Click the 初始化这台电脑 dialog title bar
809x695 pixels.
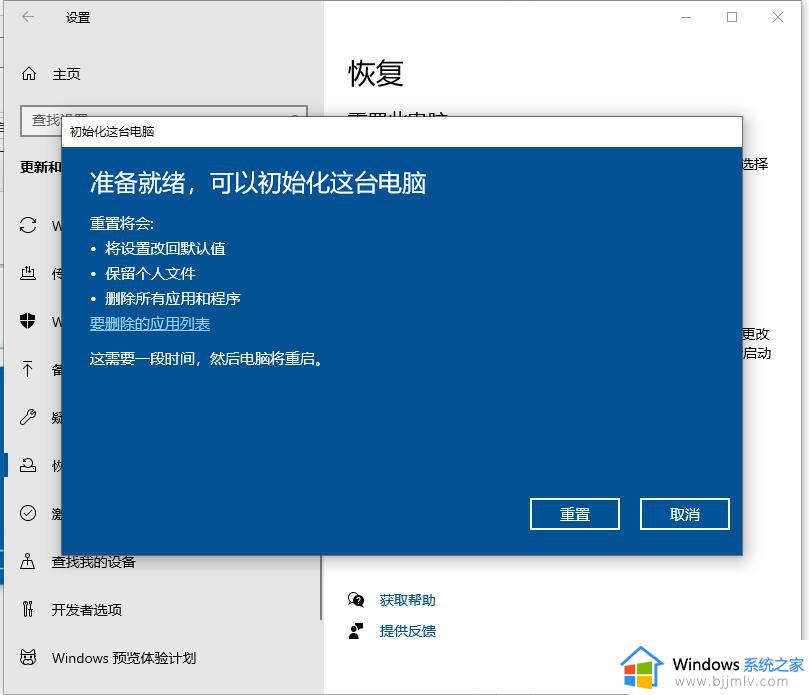tap(401, 132)
